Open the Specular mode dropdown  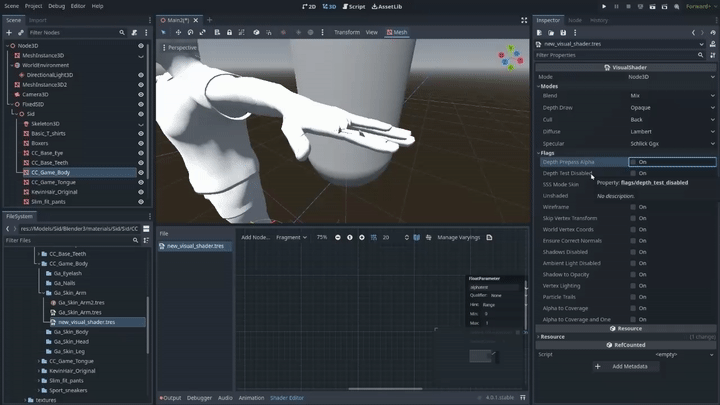pyautogui.click(x=672, y=143)
